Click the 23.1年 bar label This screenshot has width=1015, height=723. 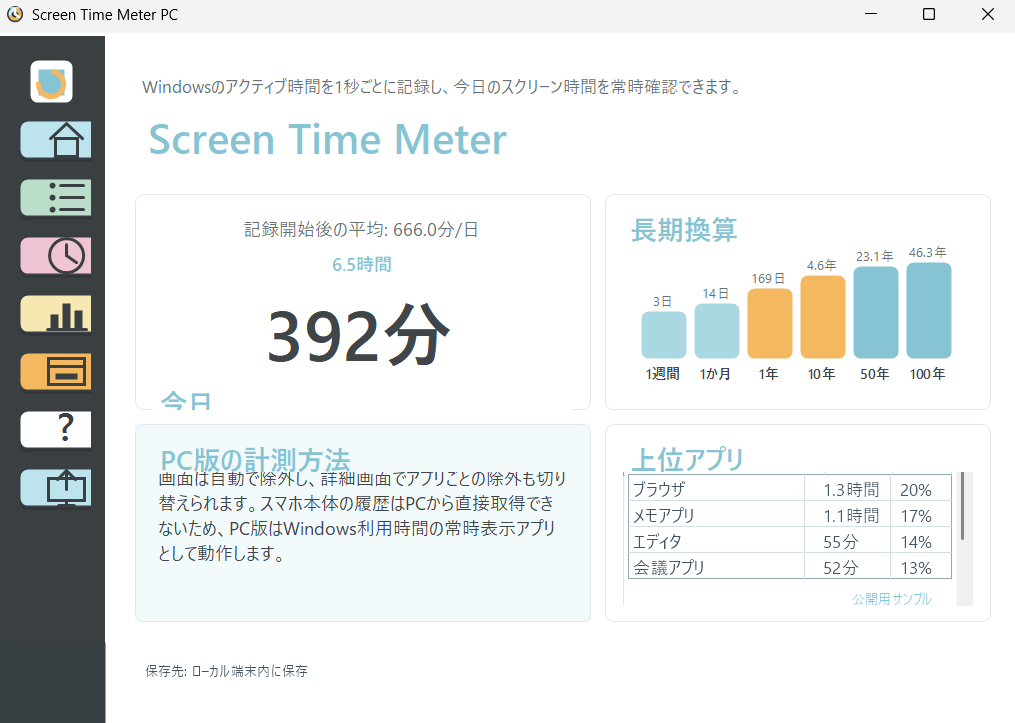[875, 256]
